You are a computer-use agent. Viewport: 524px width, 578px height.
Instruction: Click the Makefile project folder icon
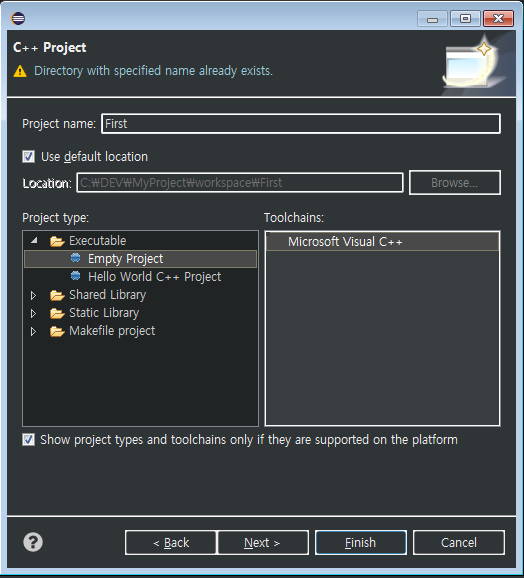tap(57, 331)
